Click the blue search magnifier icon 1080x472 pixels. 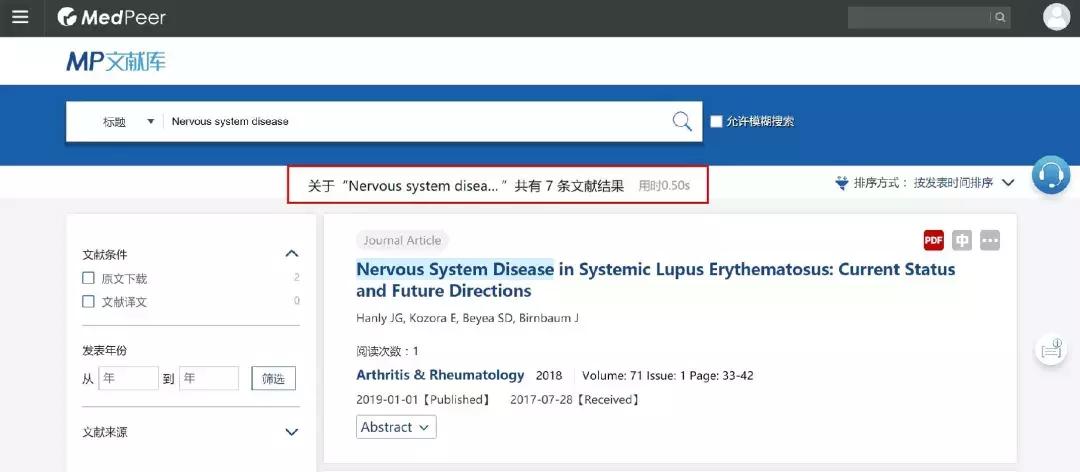pyautogui.click(x=682, y=122)
